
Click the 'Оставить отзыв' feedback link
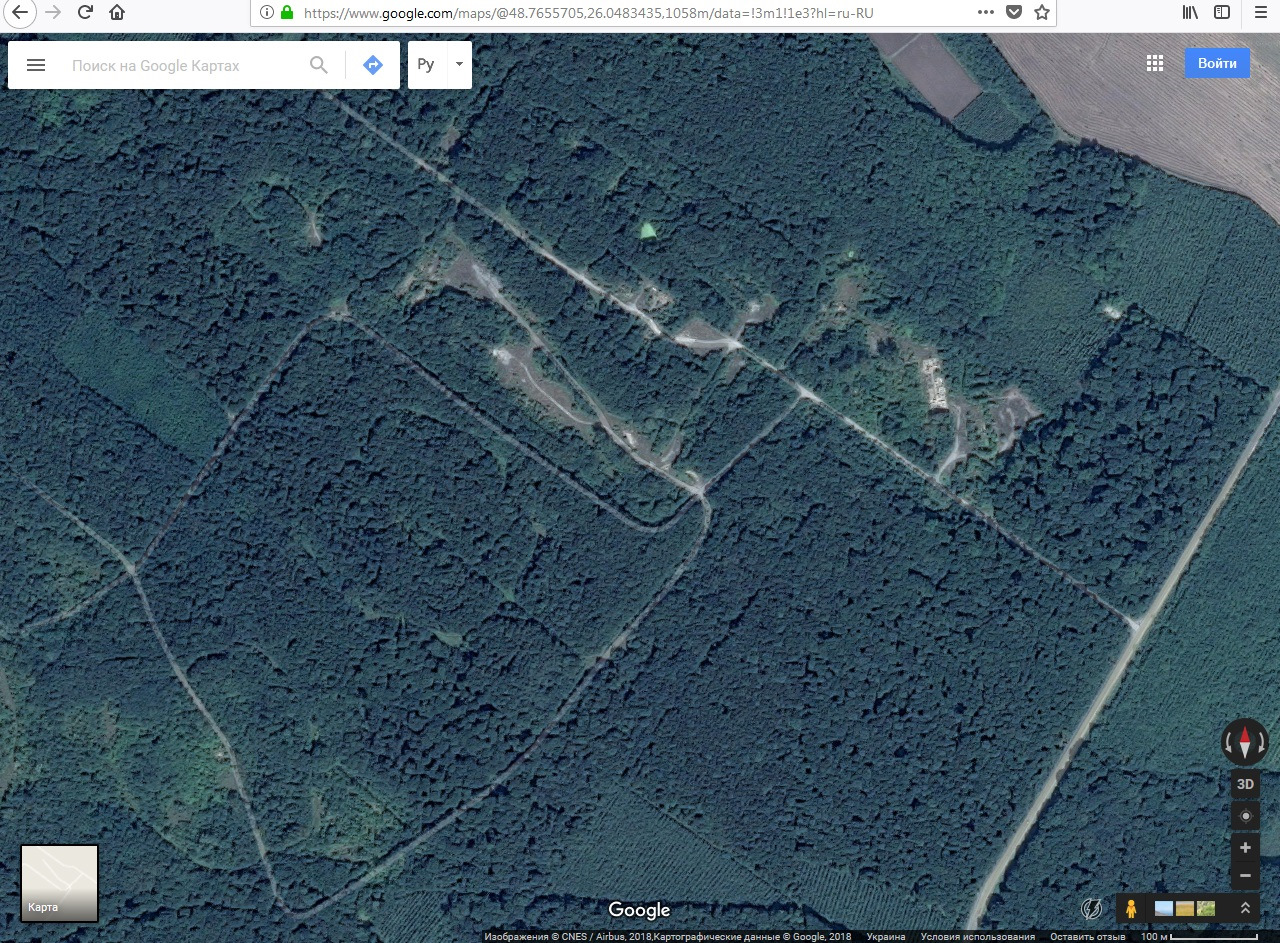pyautogui.click(x=1088, y=937)
